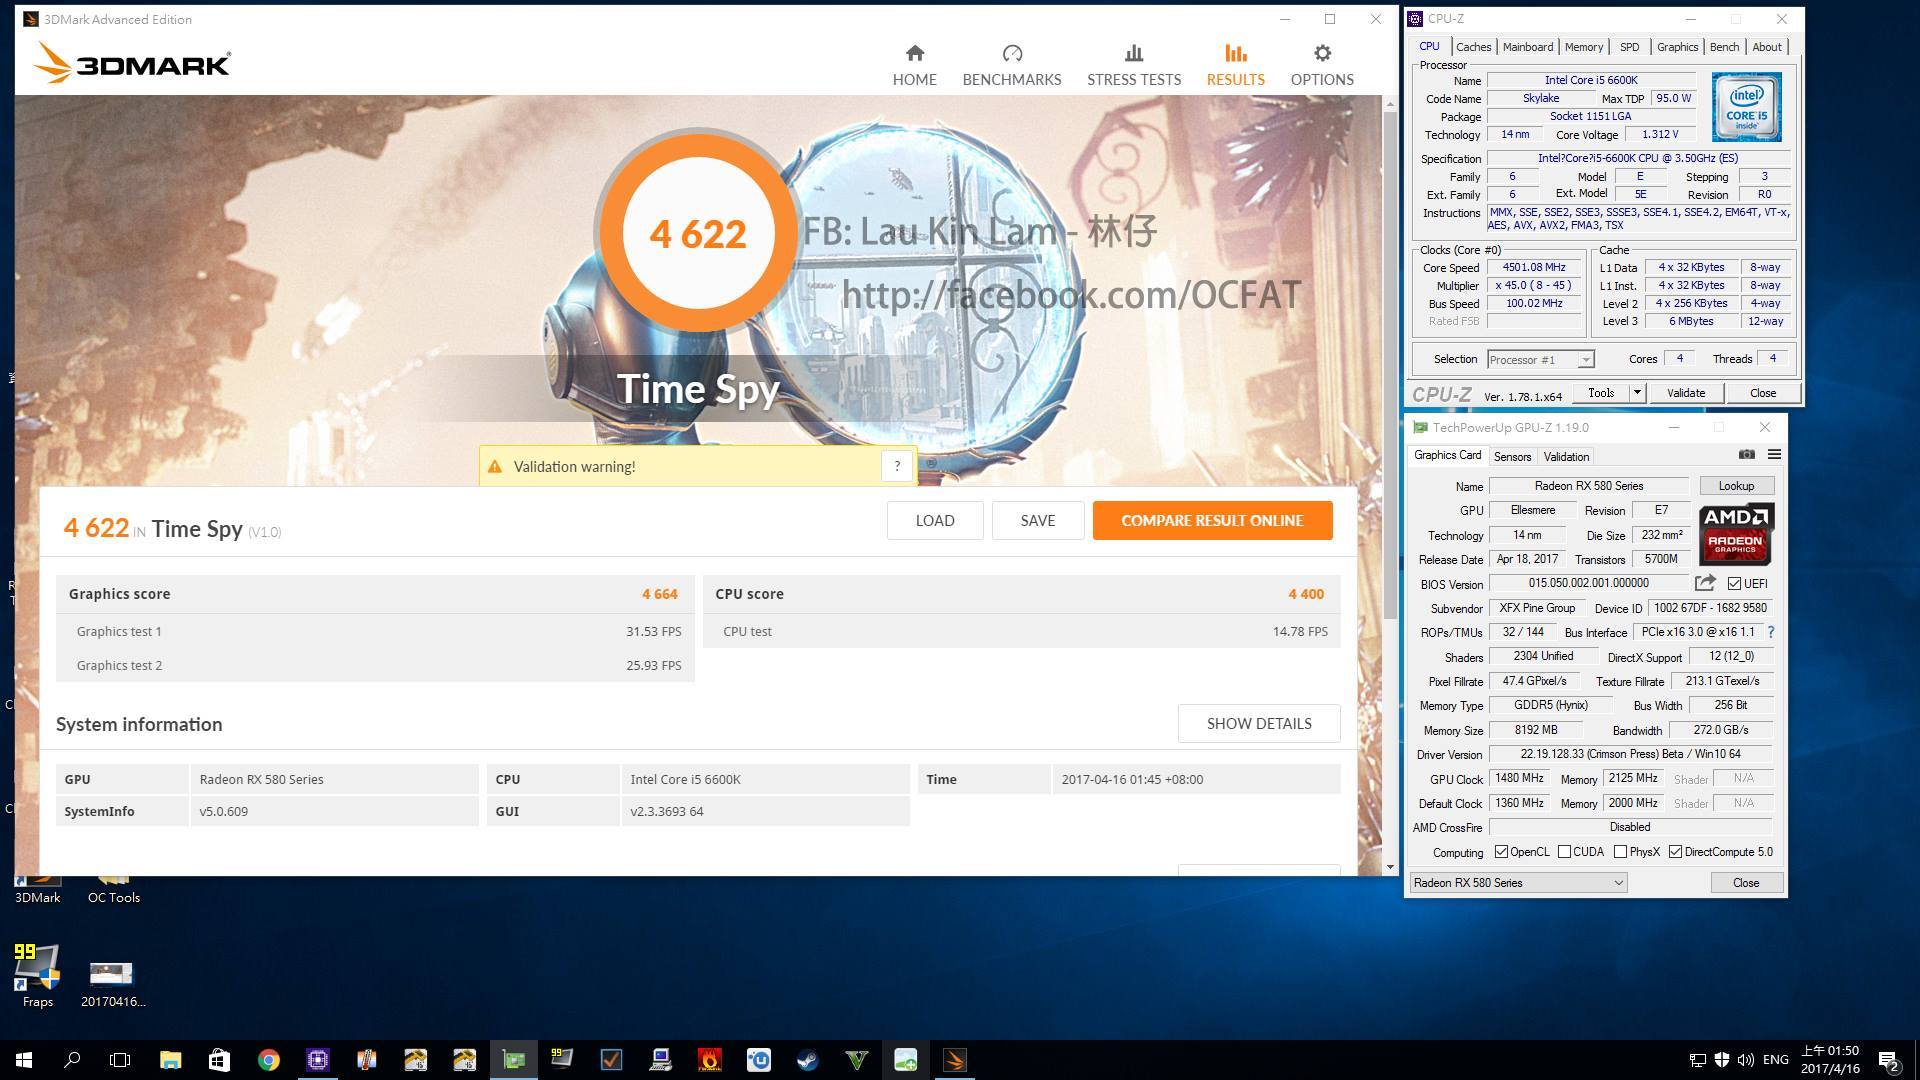
Task: Switch to Sensors tab in GPU-Z
Action: pyautogui.click(x=1512, y=456)
